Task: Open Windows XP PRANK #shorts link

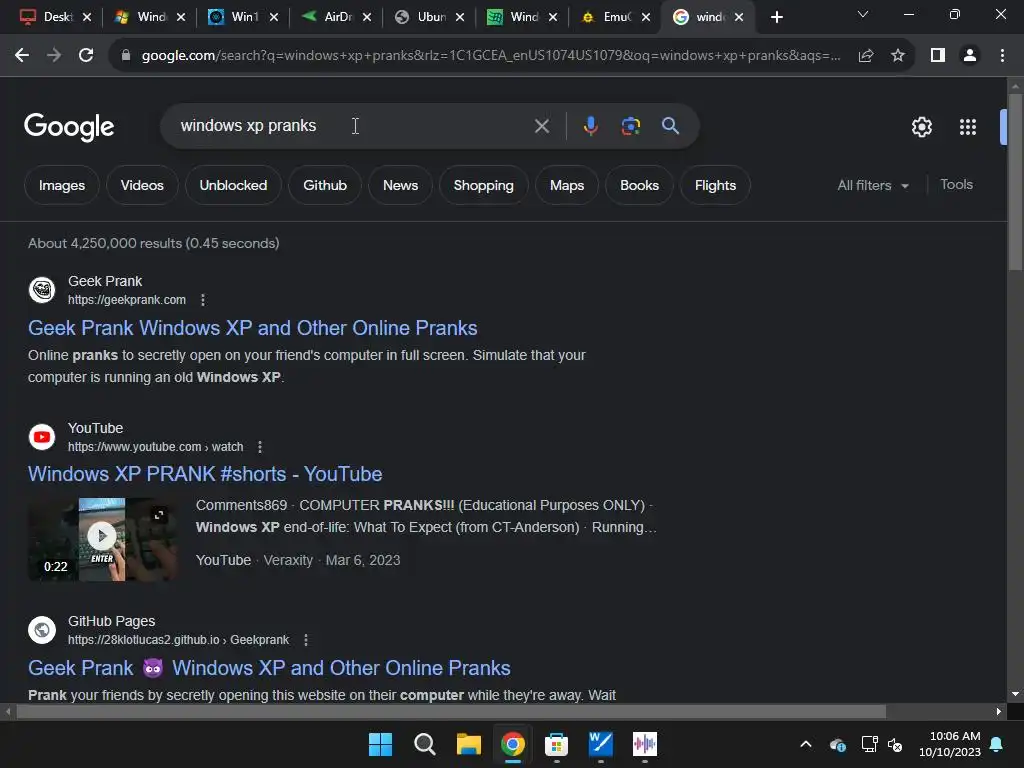Action: tap(205, 474)
